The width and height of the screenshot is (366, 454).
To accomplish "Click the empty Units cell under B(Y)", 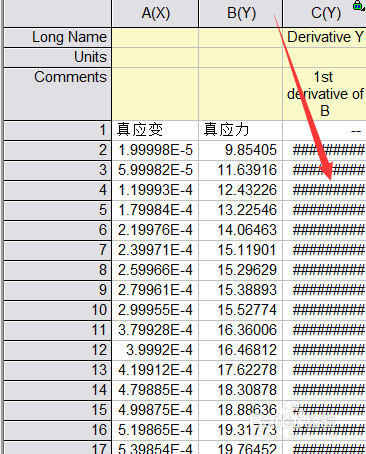I will click(241, 57).
